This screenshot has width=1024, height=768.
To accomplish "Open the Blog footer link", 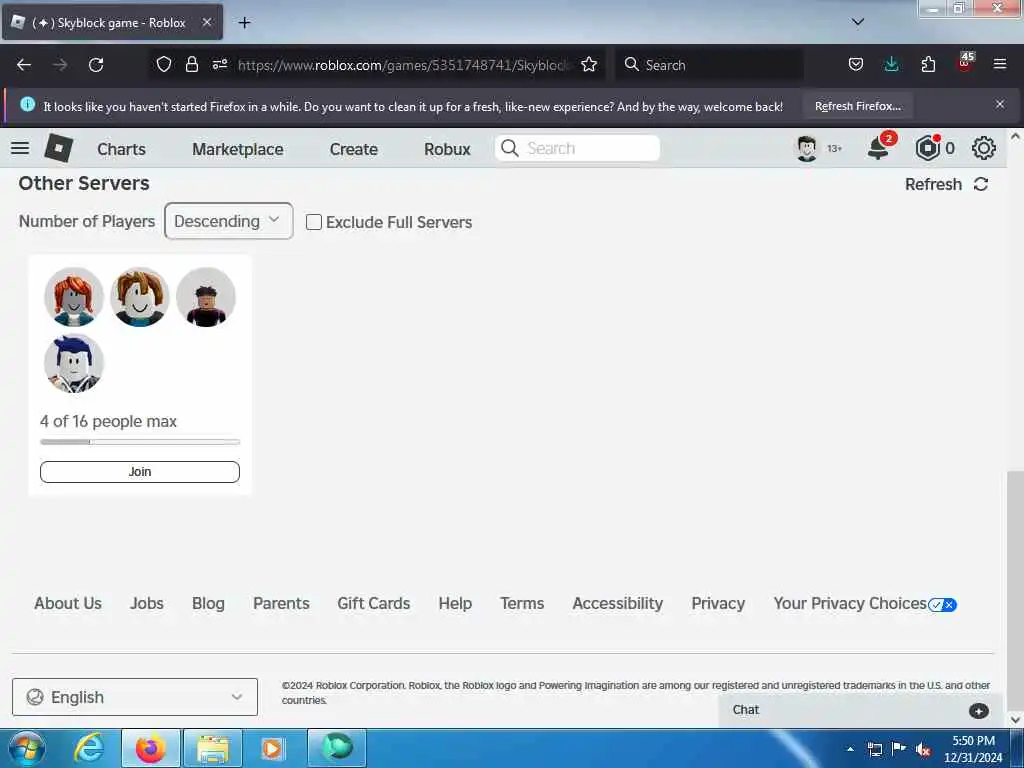I will (x=208, y=603).
